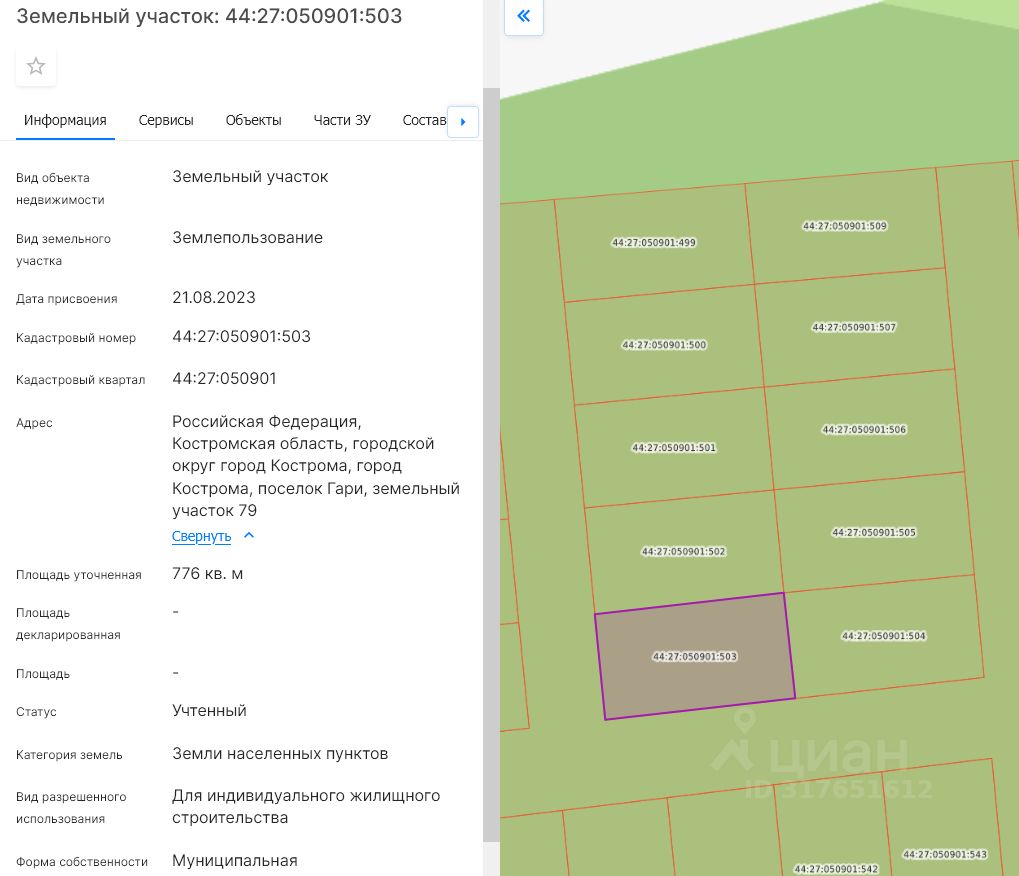
Task: Click assignment date 21.08.2023
Action: point(214,297)
